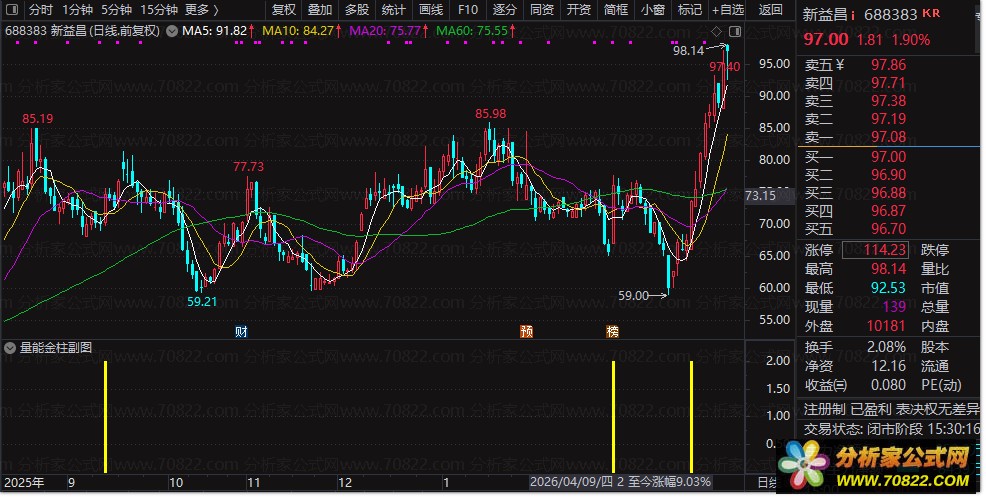The width and height of the screenshot is (986, 497).
Task: Click the KR badge beside stock code
Action: pos(931,14)
